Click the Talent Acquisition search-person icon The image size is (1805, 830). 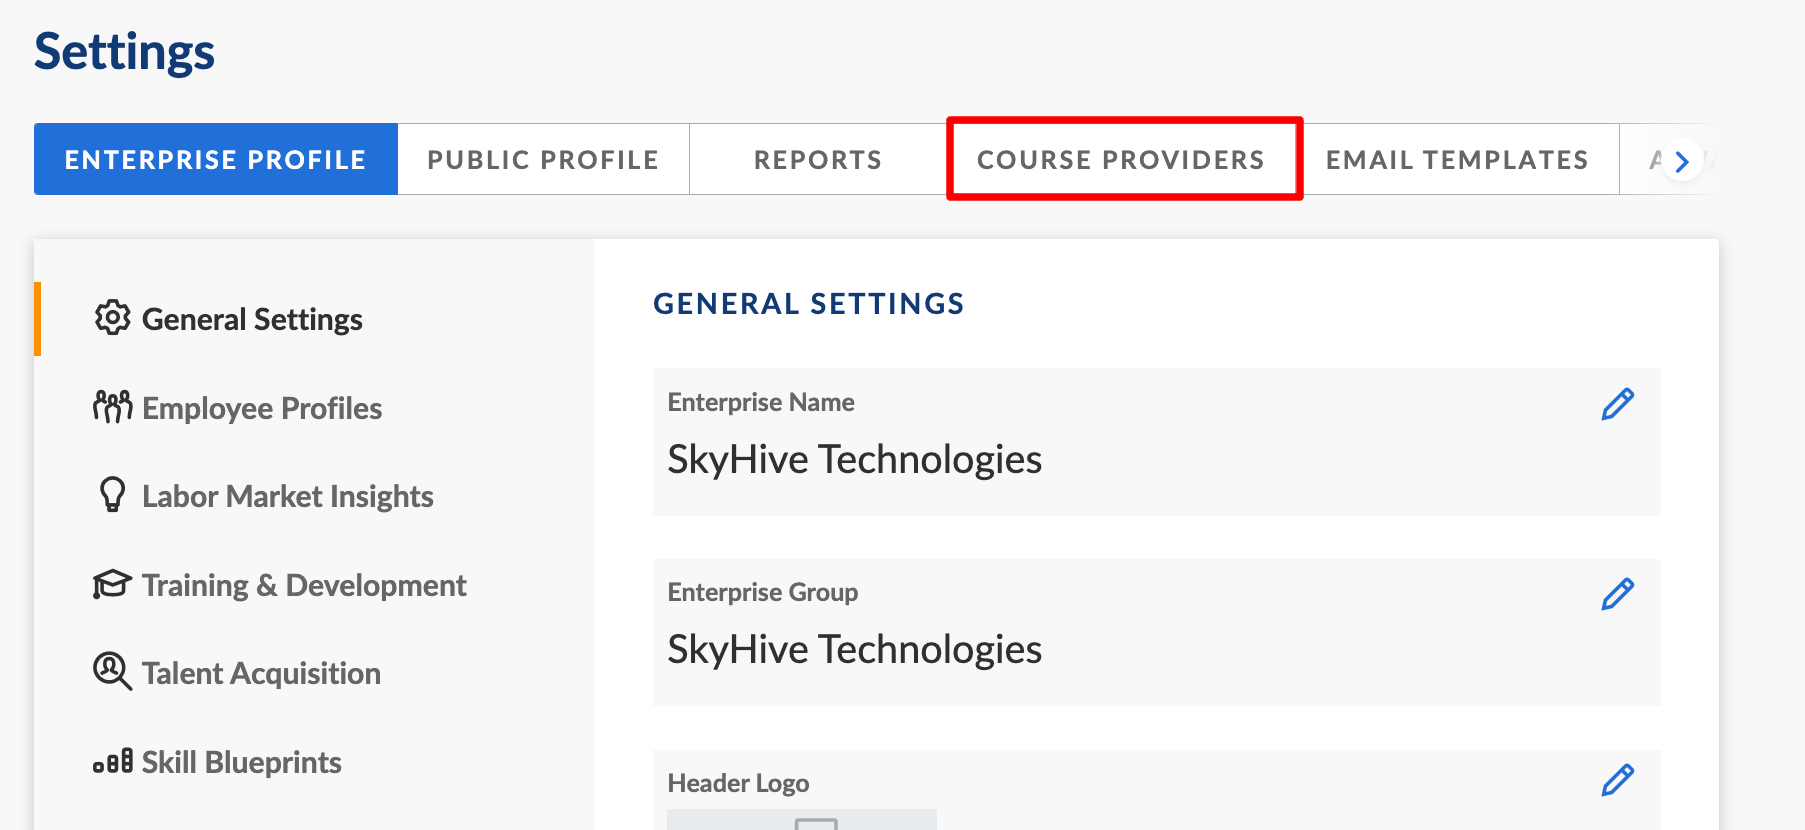pyautogui.click(x=112, y=672)
